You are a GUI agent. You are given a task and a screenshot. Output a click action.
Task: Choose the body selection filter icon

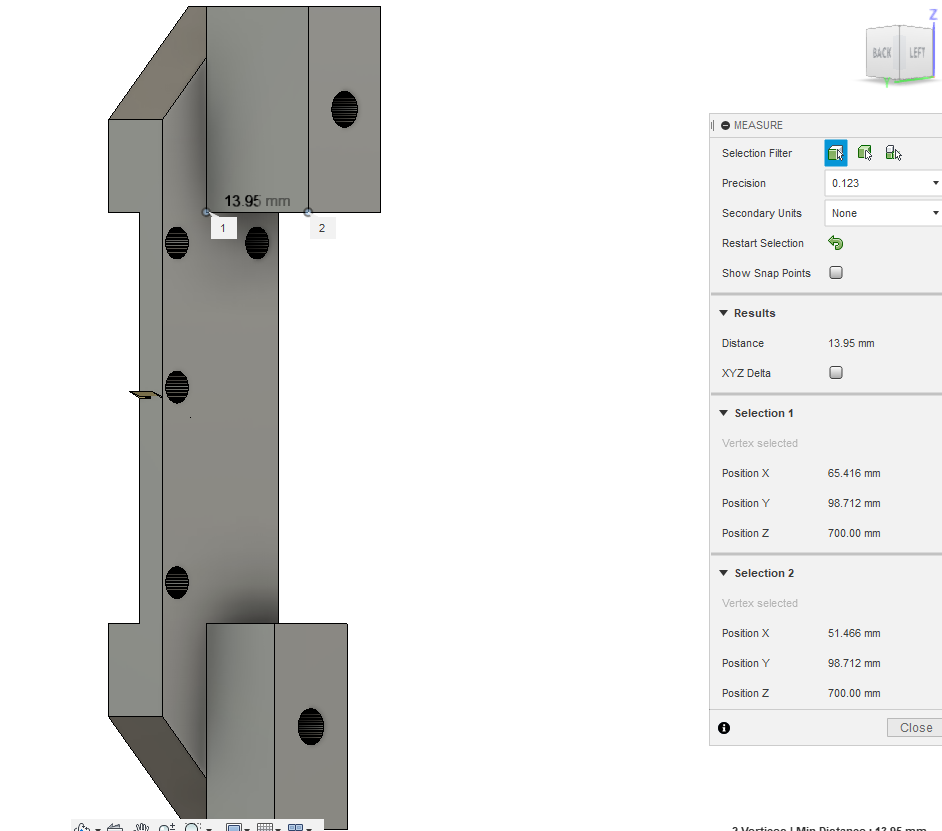click(x=865, y=153)
